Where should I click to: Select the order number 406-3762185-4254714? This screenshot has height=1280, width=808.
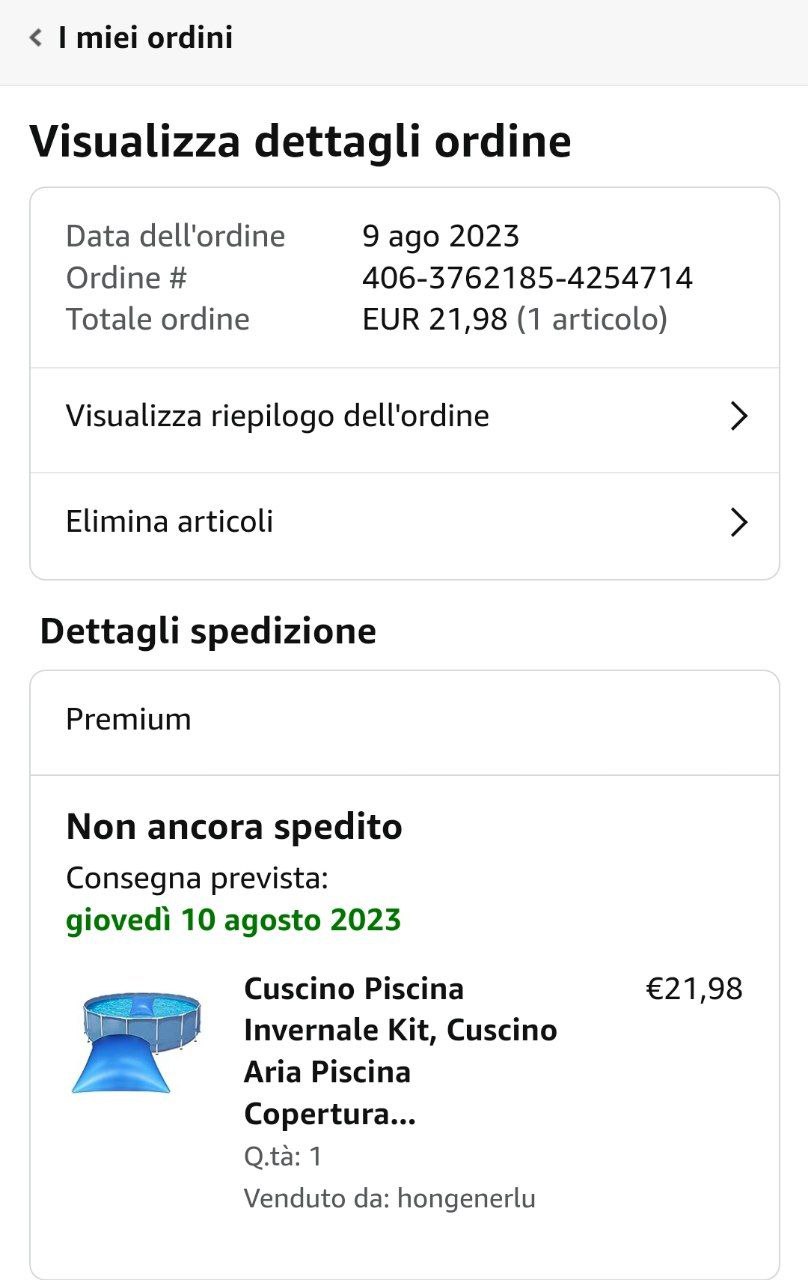[x=527, y=277]
